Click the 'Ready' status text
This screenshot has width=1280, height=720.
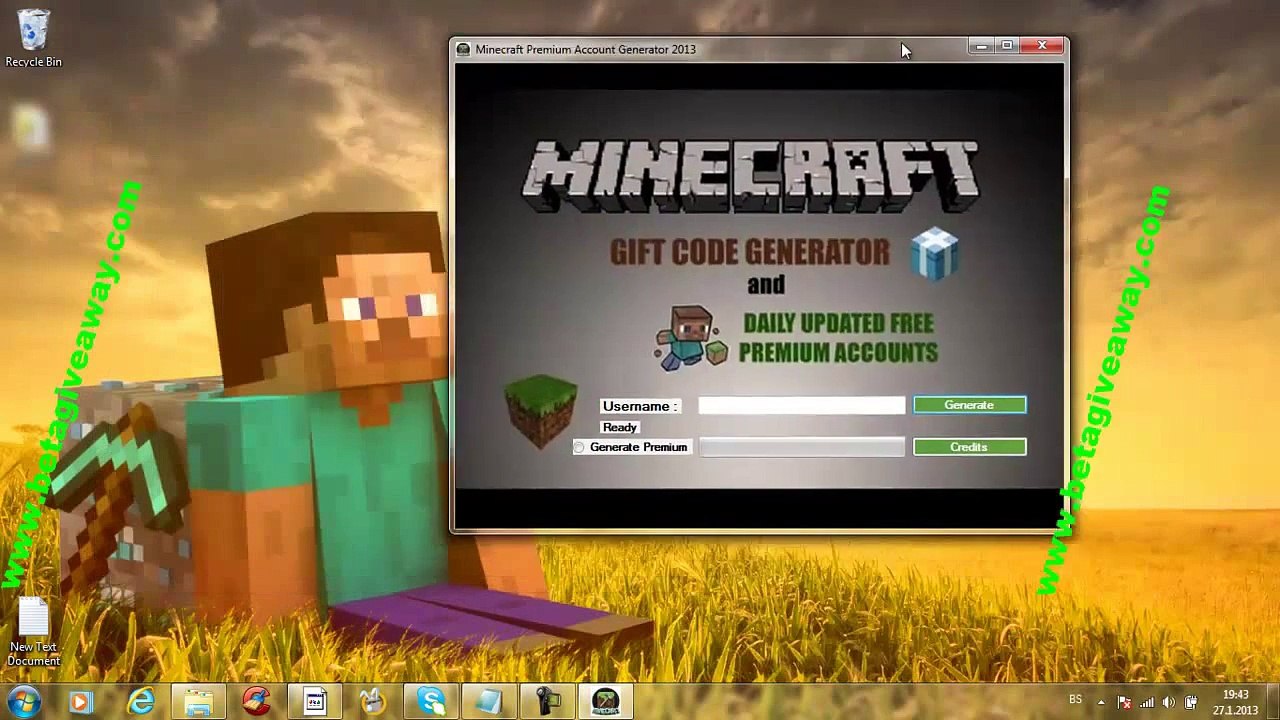tap(620, 427)
